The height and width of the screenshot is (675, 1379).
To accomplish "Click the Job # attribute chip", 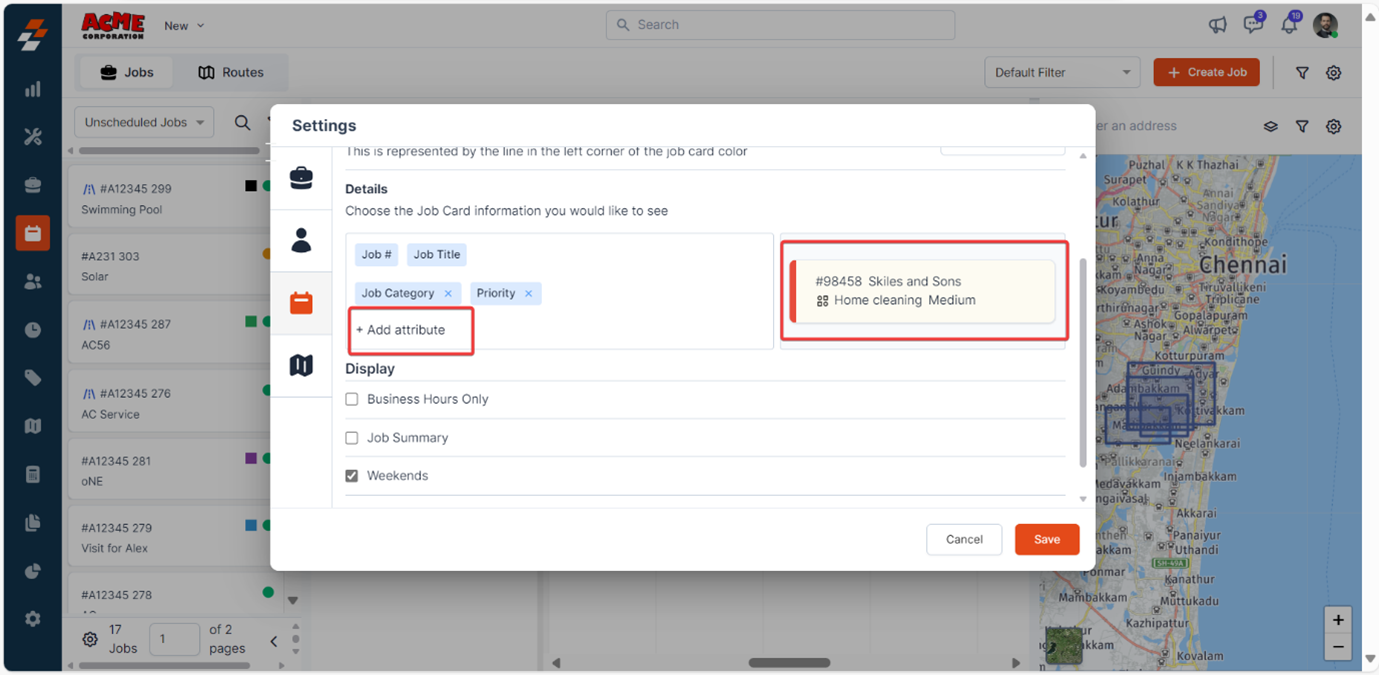I will tap(377, 255).
